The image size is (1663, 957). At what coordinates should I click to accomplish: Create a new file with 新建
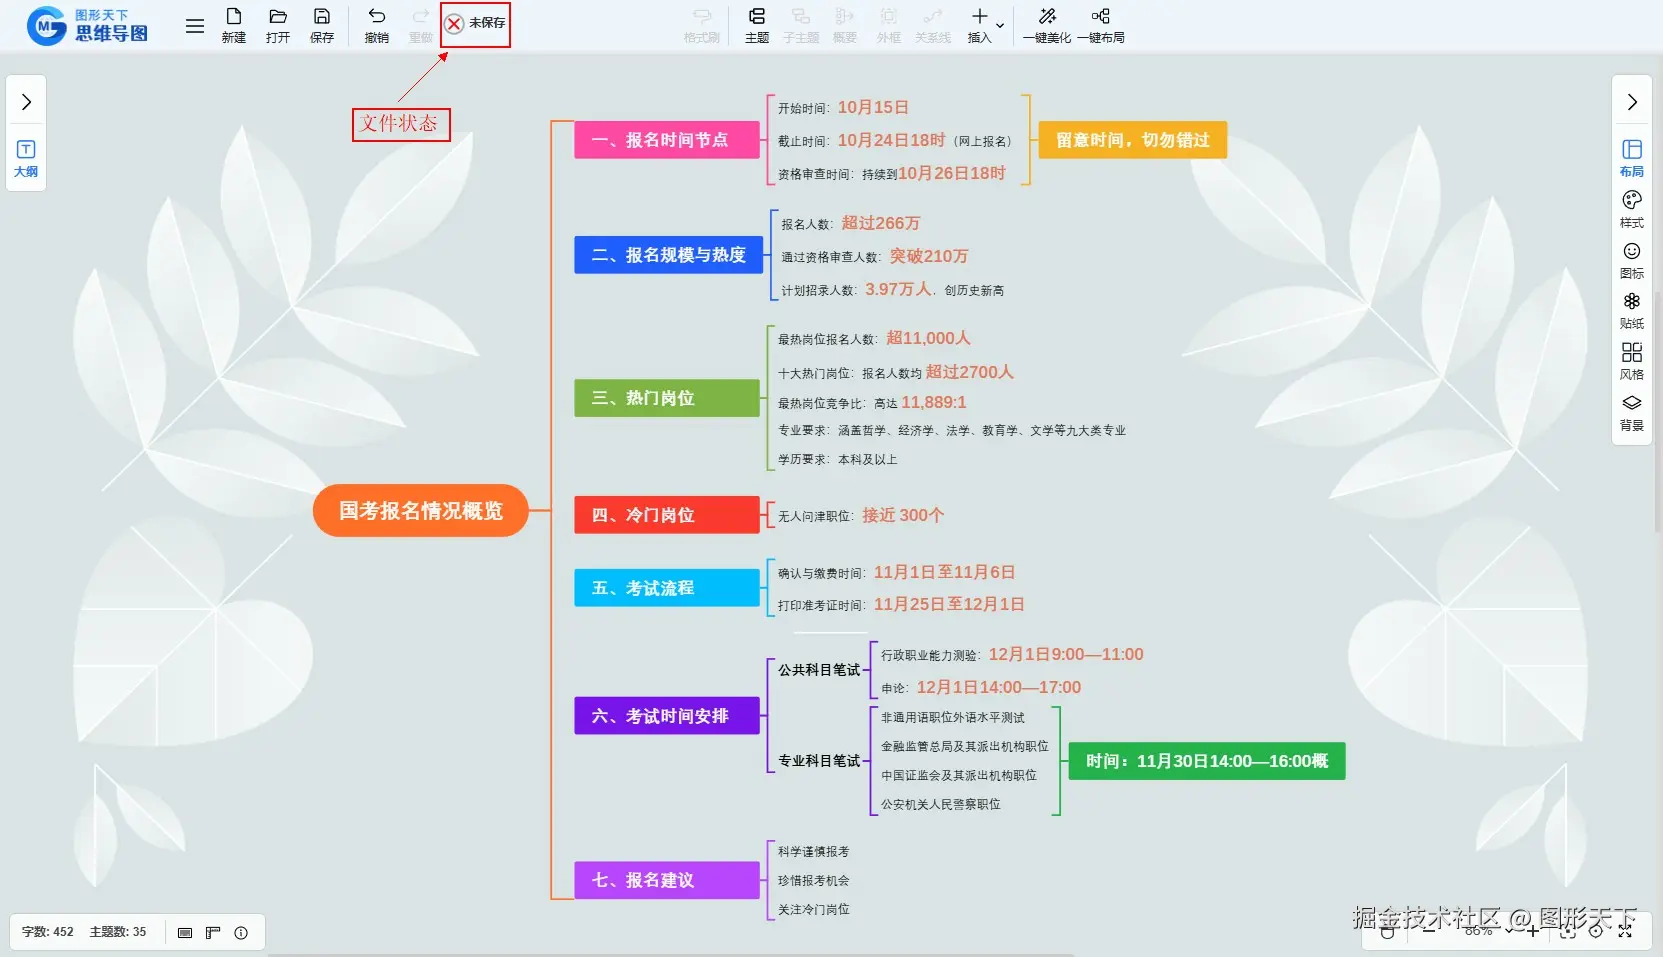(234, 25)
